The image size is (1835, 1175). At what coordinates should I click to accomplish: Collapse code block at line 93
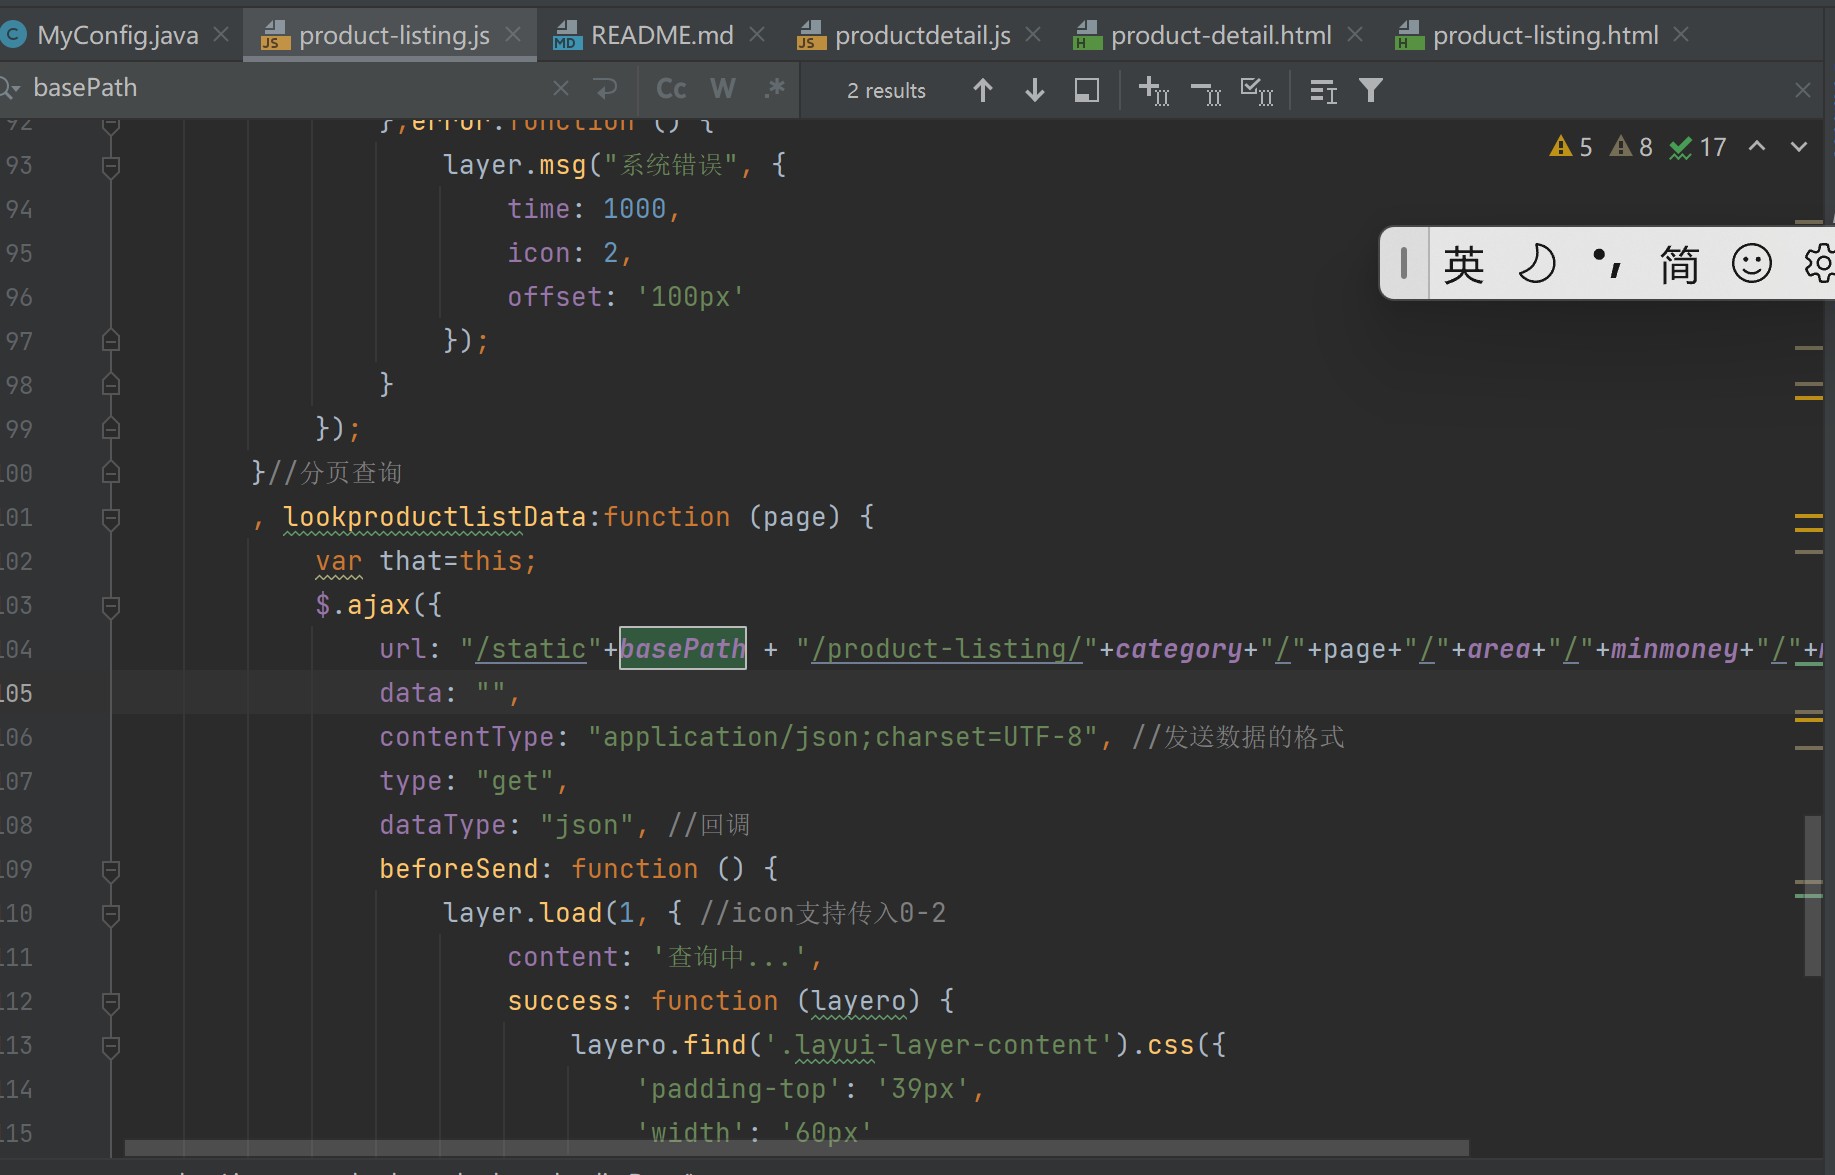(111, 166)
